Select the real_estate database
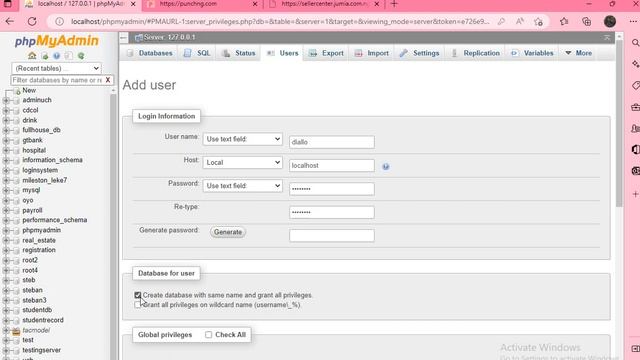 pos(39,240)
